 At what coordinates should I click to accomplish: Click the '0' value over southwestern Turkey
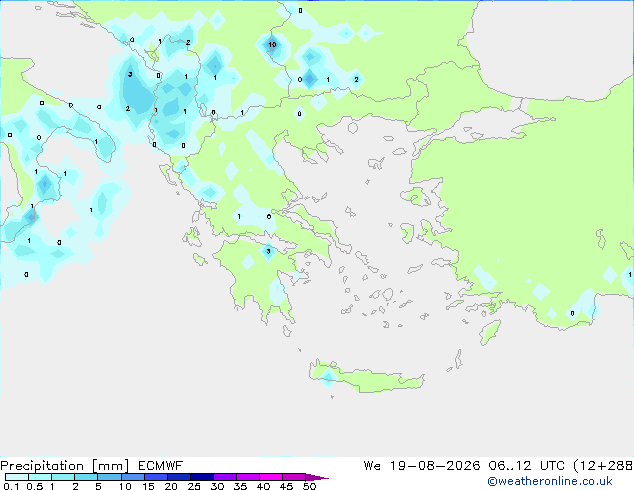pos(572,313)
